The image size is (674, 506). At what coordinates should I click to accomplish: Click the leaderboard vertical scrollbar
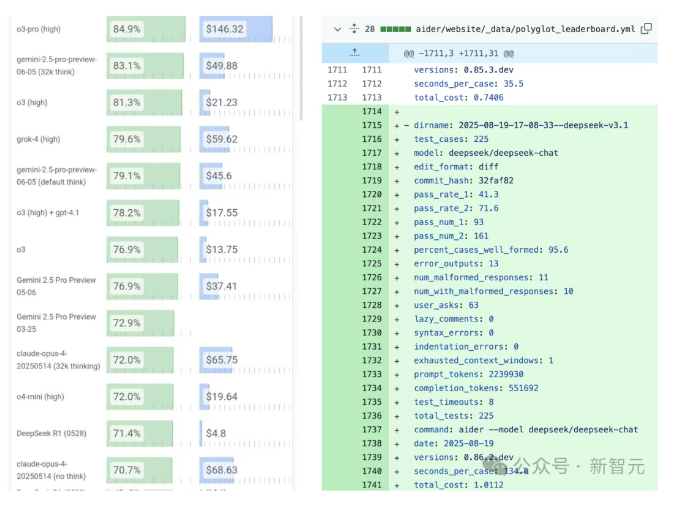[301, 68]
